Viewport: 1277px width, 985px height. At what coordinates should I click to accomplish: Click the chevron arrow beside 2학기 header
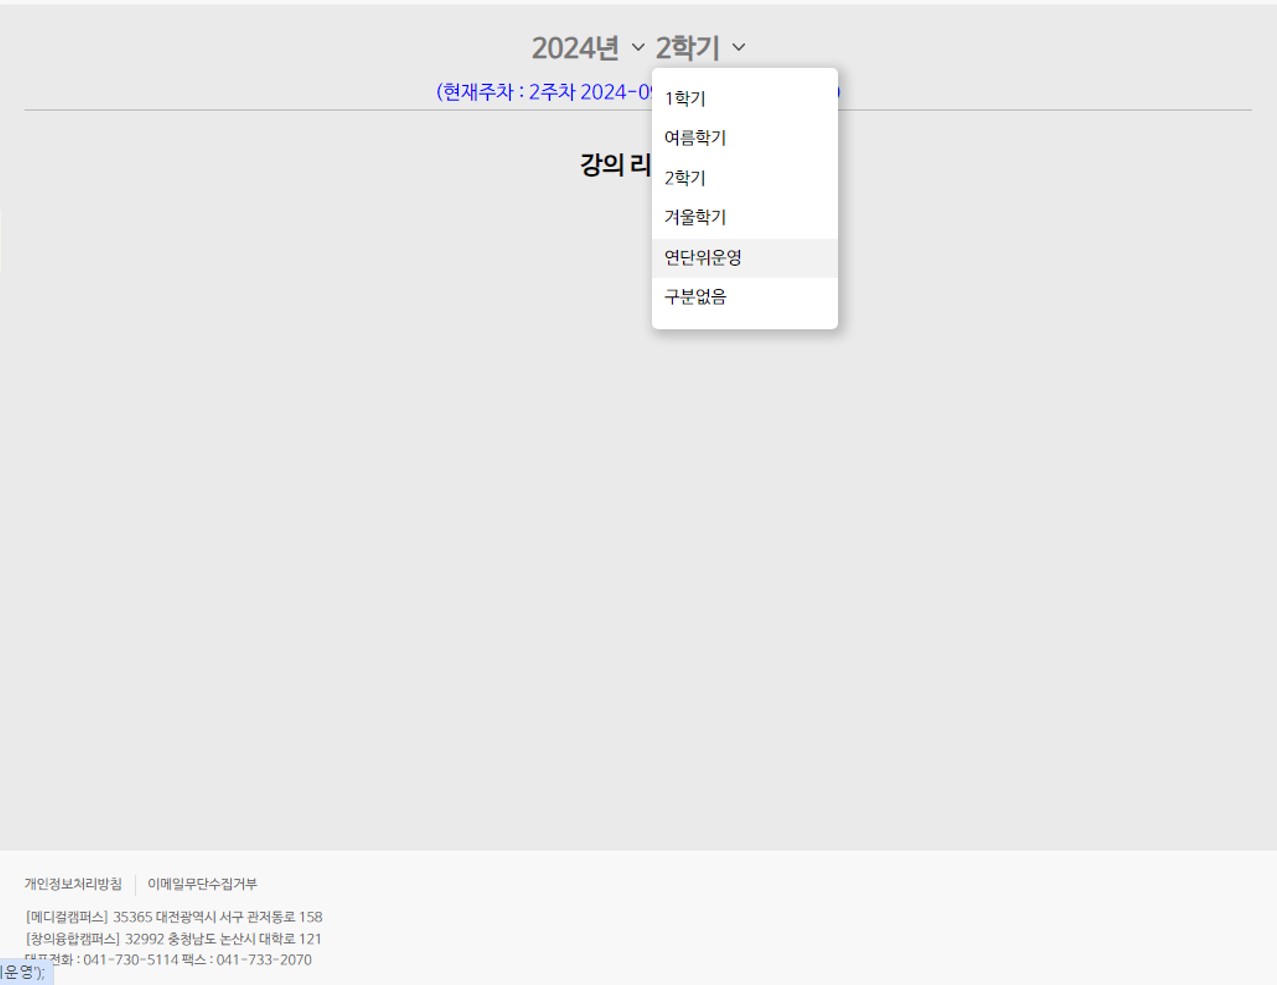[739, 48]
